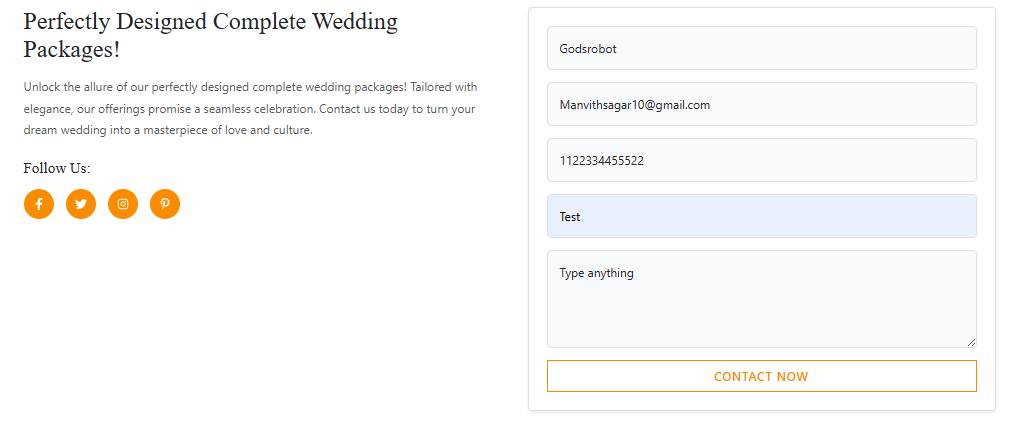Click the 'Follow Us:' label
Viewport: 1014px width, 435px height.
click(x=57, y=168)
